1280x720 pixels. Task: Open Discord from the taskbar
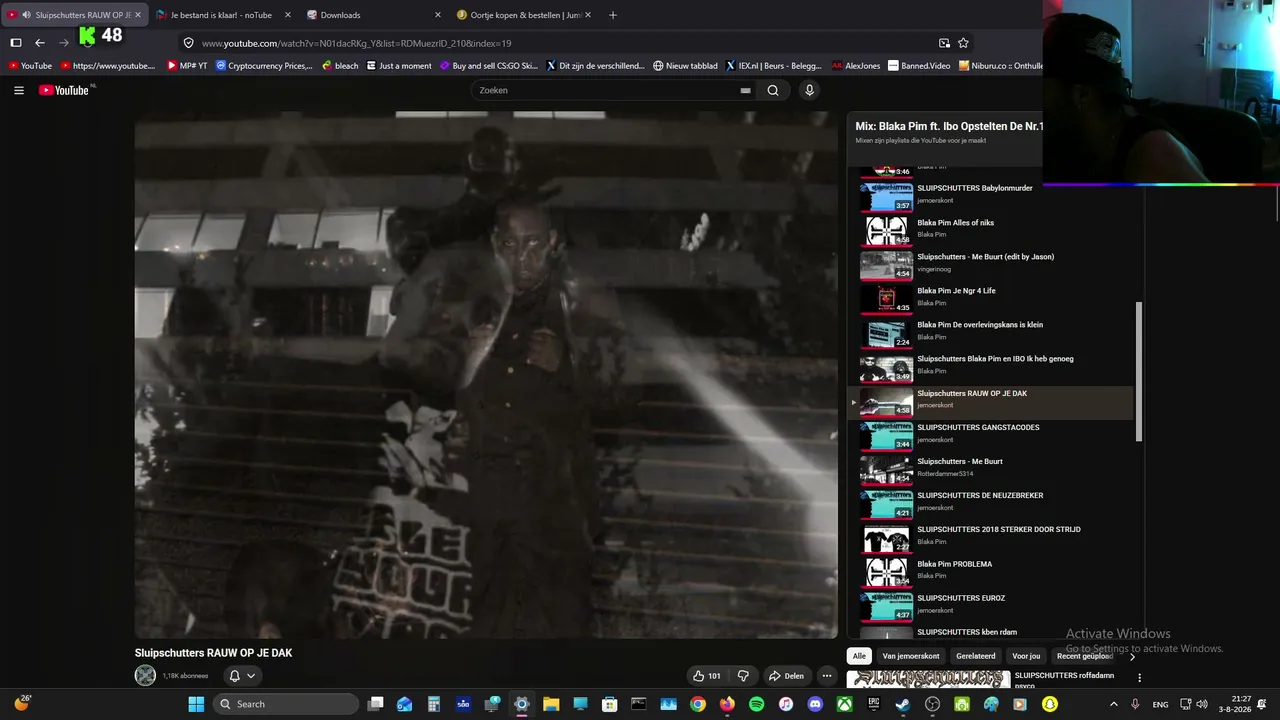click(815, 704)
